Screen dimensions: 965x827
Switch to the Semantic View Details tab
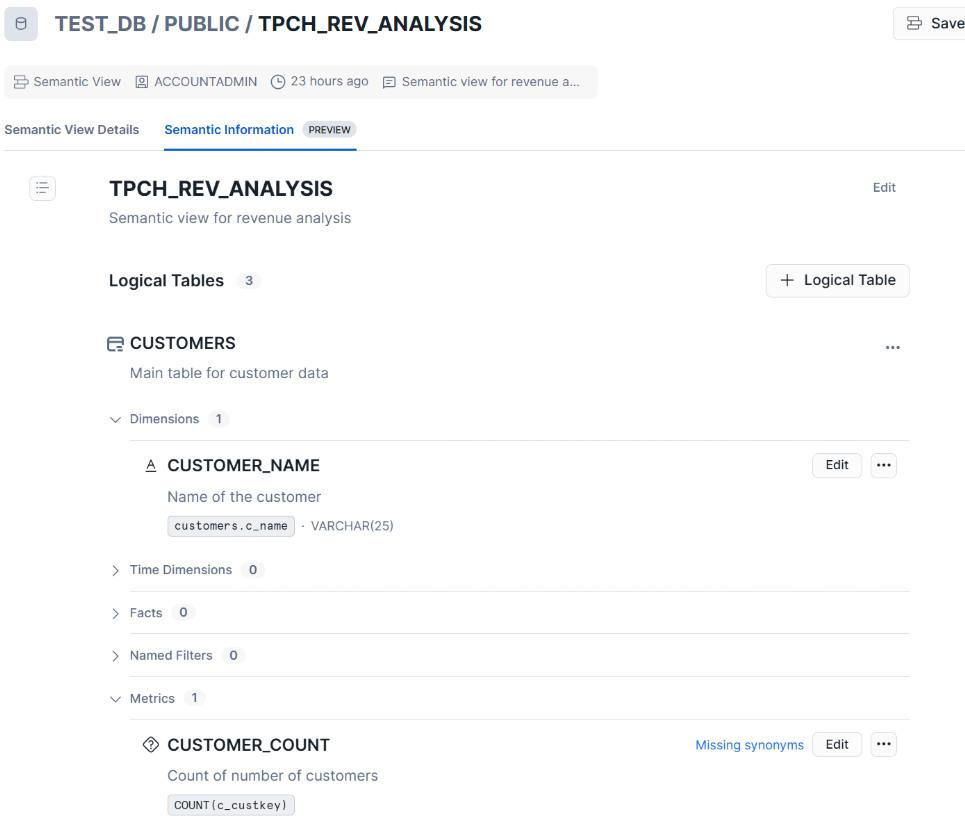[x=72, y=130]
